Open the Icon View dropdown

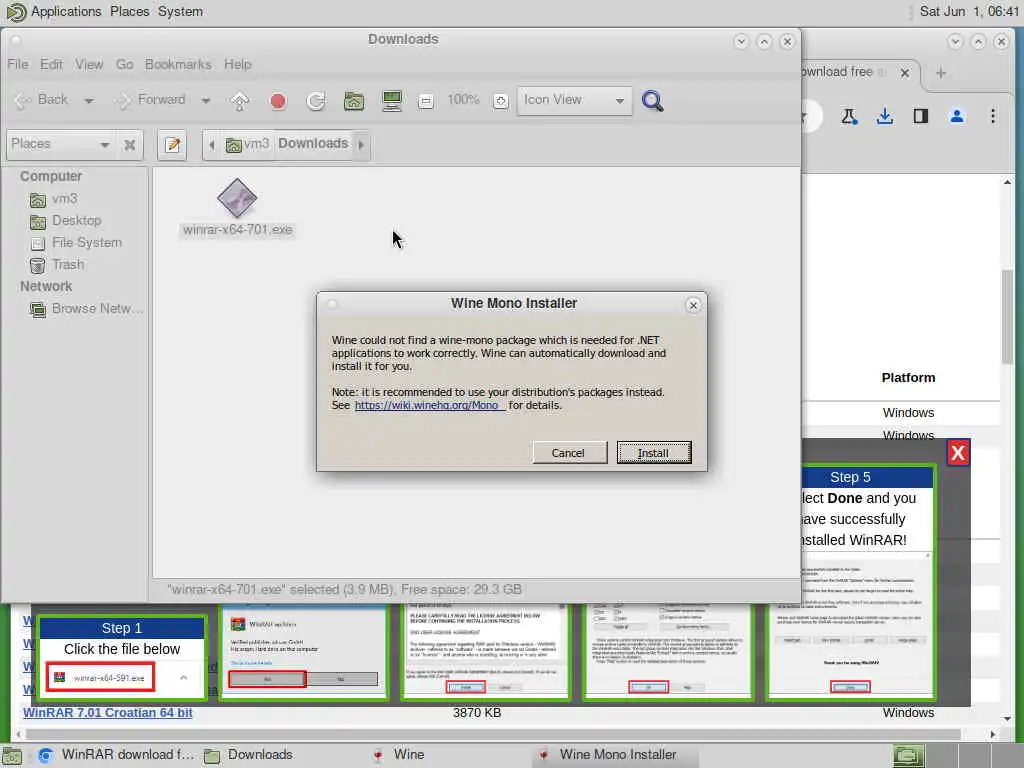575,101
